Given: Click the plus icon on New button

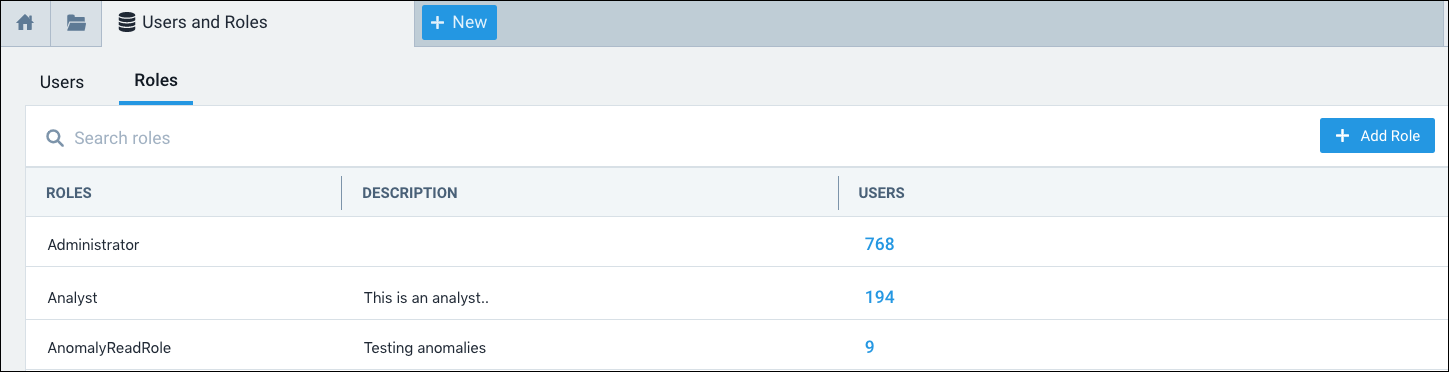Looking at the screenshot, I should click(x=437, y=22).
